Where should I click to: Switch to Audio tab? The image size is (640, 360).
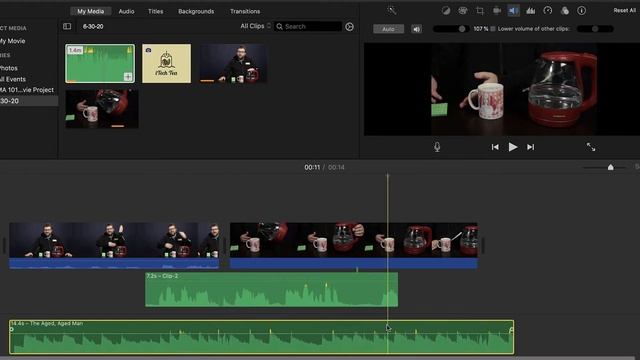point(126,11)
